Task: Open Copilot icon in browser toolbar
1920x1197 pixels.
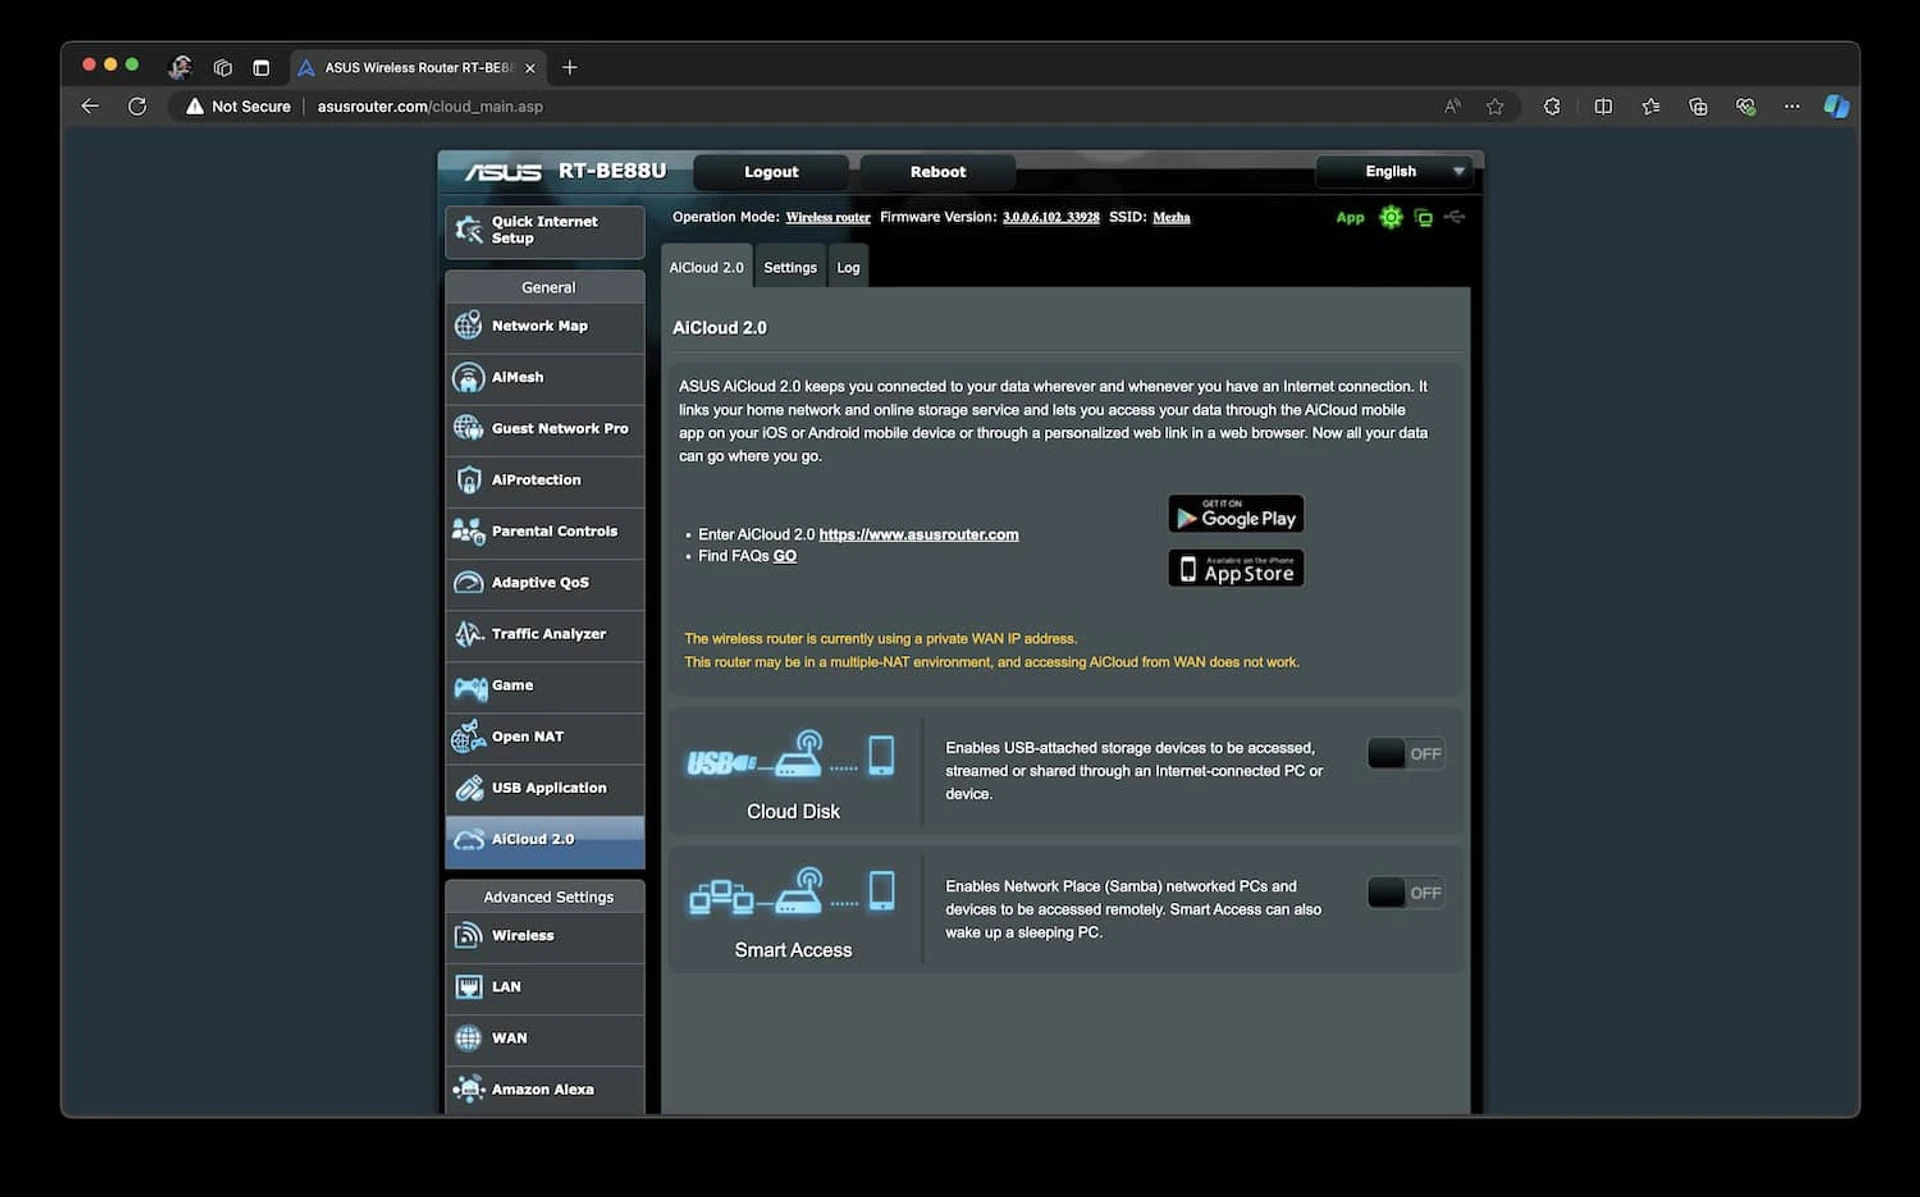Action: click(x=1836, y=106)
